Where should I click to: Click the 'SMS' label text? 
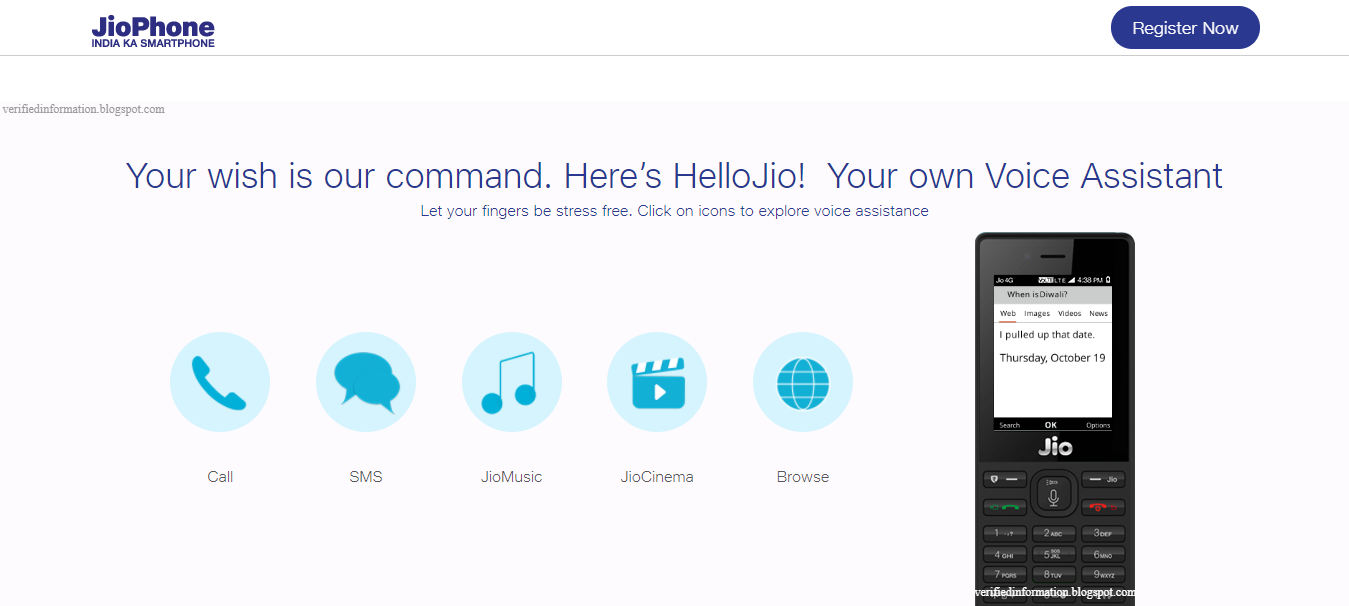coord(366,477)
